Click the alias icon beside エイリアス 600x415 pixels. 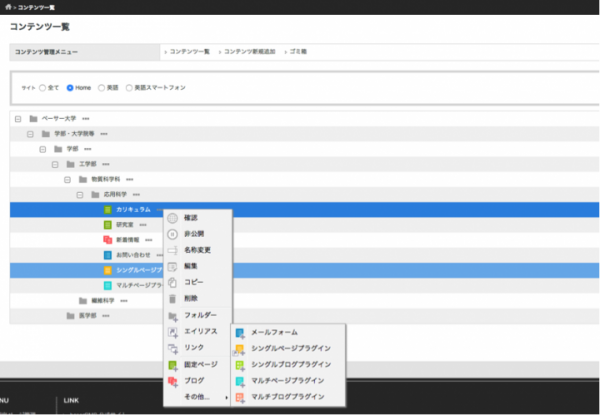(173, 332)
